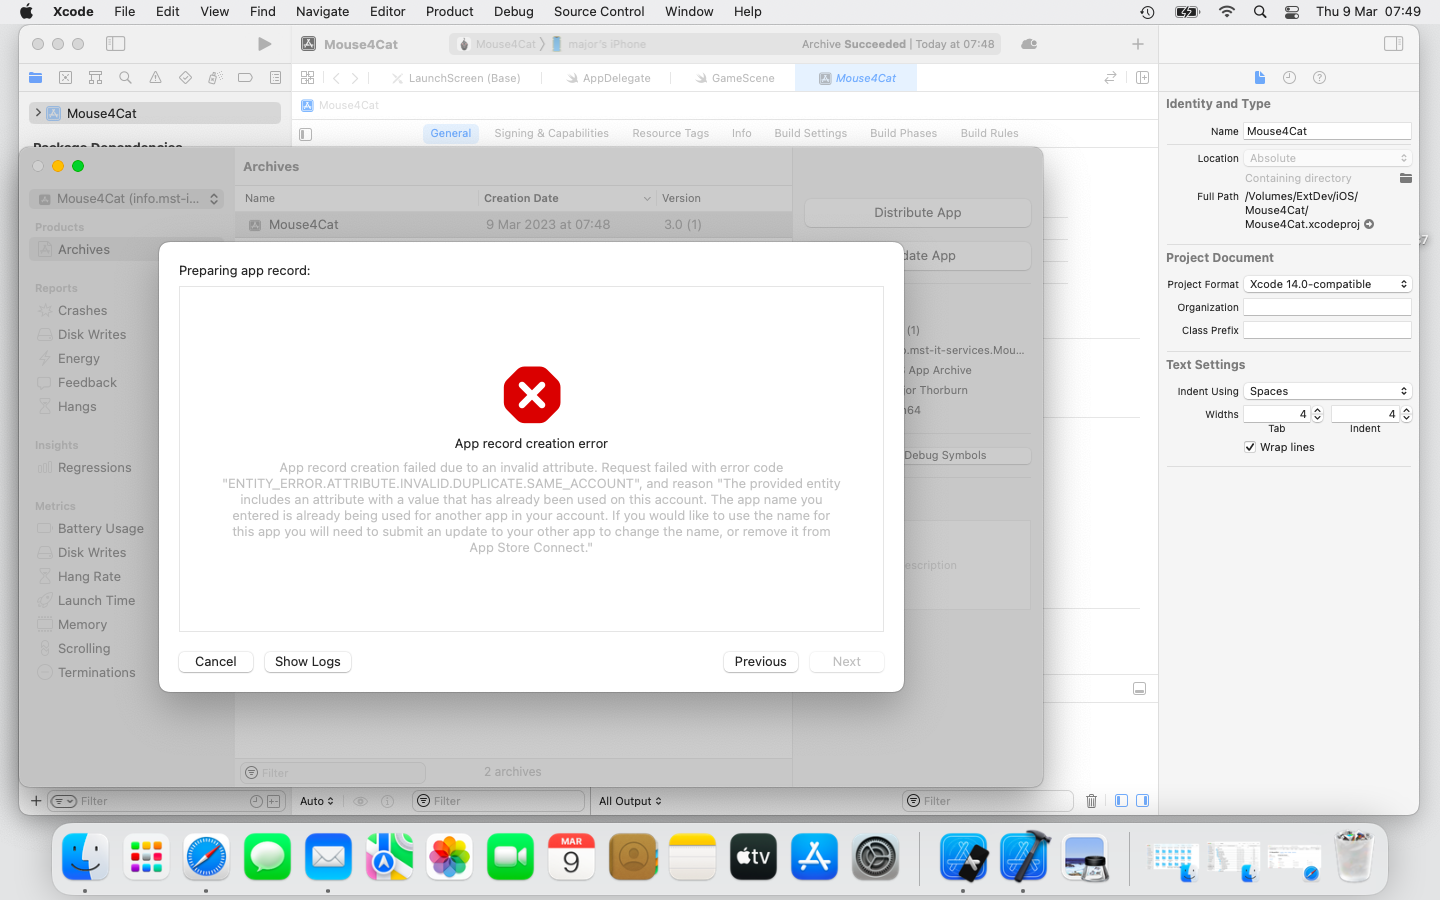
Task: Click the Run (play) button in toolbar
Action: point(264,44)
